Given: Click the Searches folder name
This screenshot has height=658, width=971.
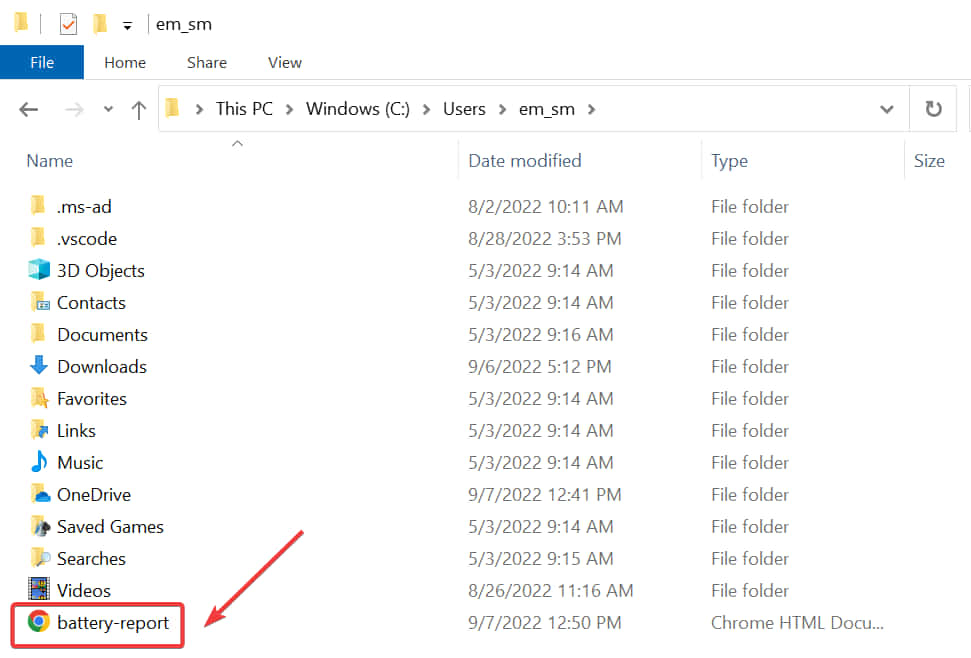Looking at the screenshot, I should click(91, 558).
